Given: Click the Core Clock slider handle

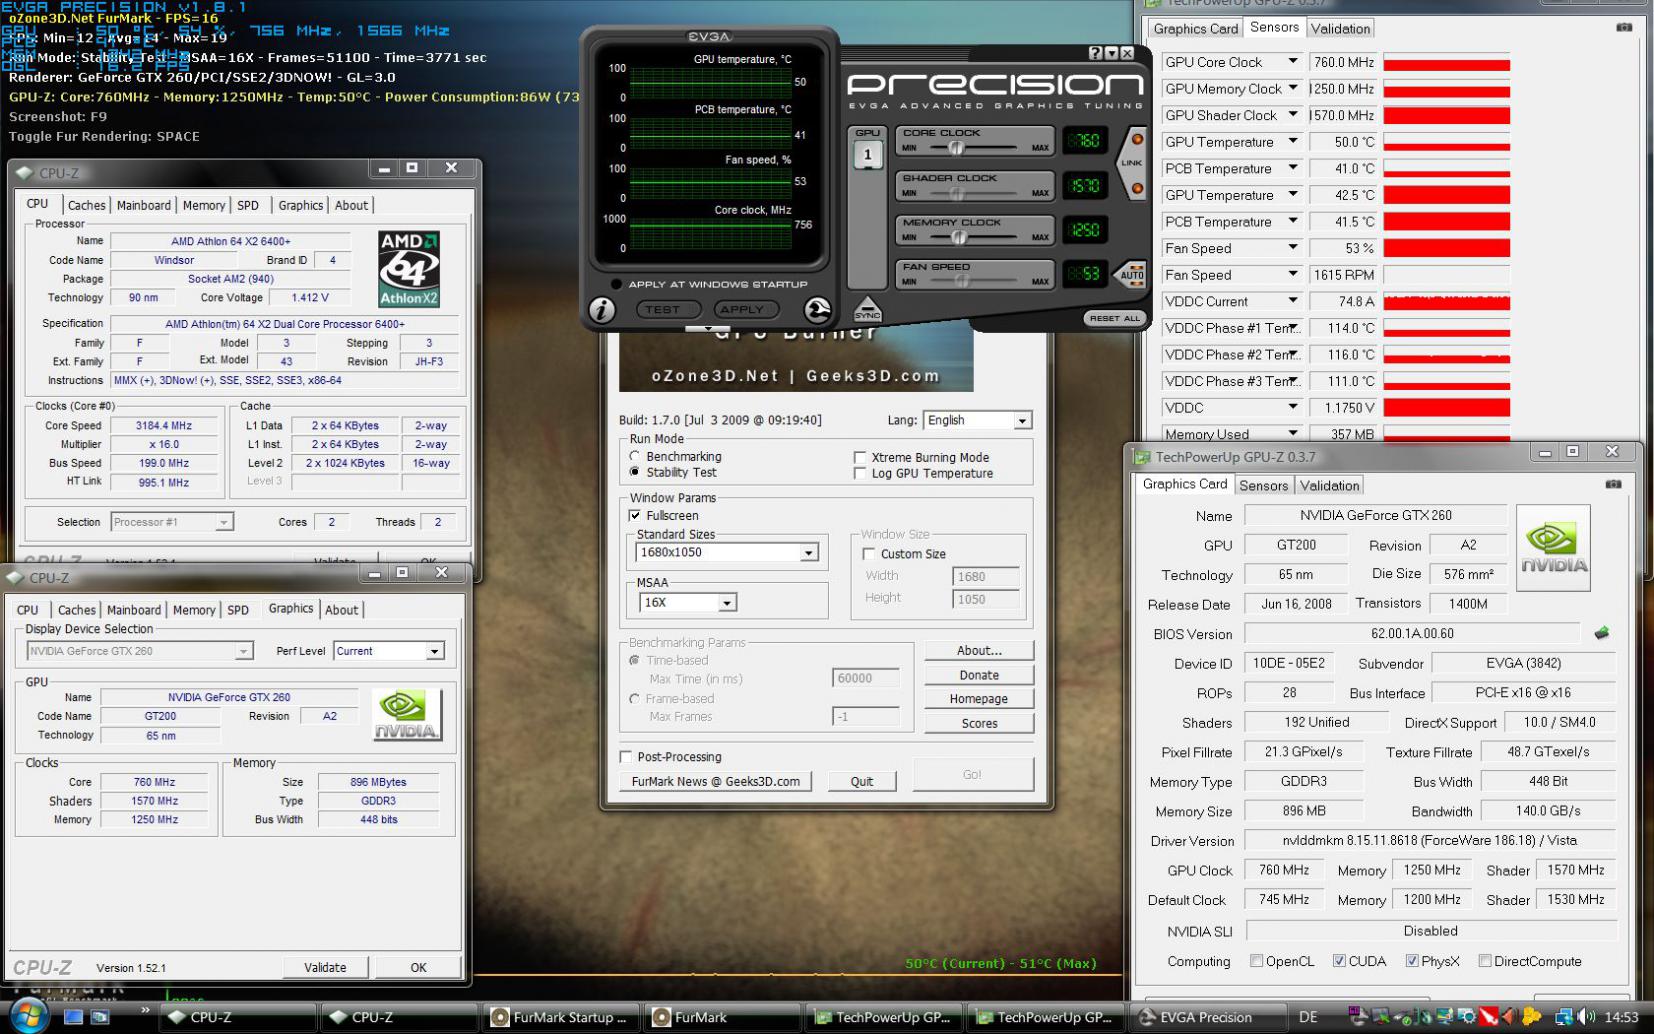Looking at the screenshot, I should click(x=956, y=148).
